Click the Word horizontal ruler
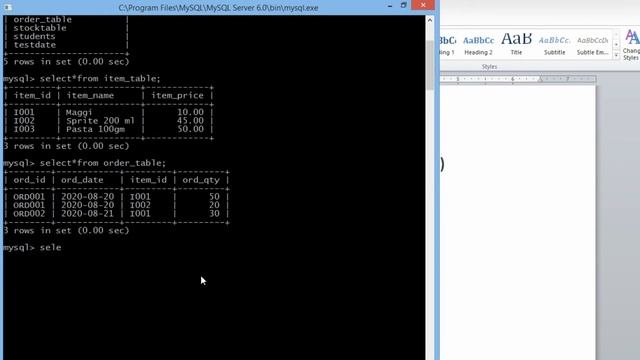 (518, 79)
